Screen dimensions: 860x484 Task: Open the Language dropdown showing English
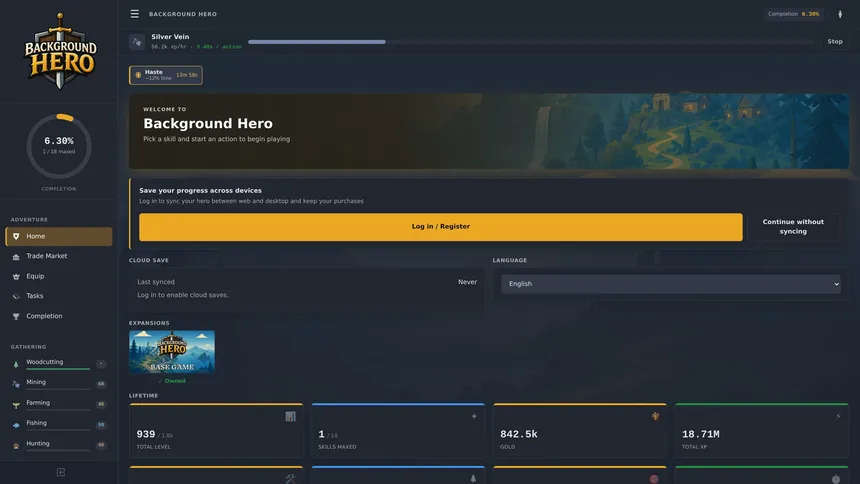[x=670, y=284]
